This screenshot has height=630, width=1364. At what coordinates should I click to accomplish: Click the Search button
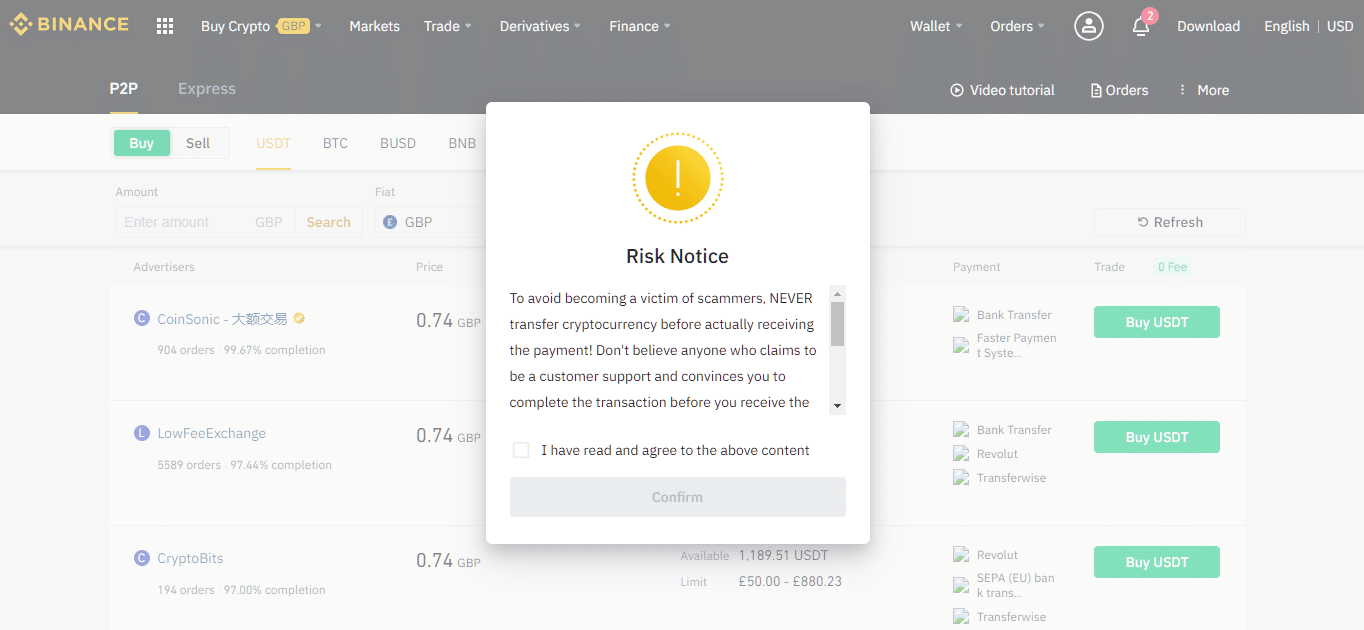click(x=328, y=222)
